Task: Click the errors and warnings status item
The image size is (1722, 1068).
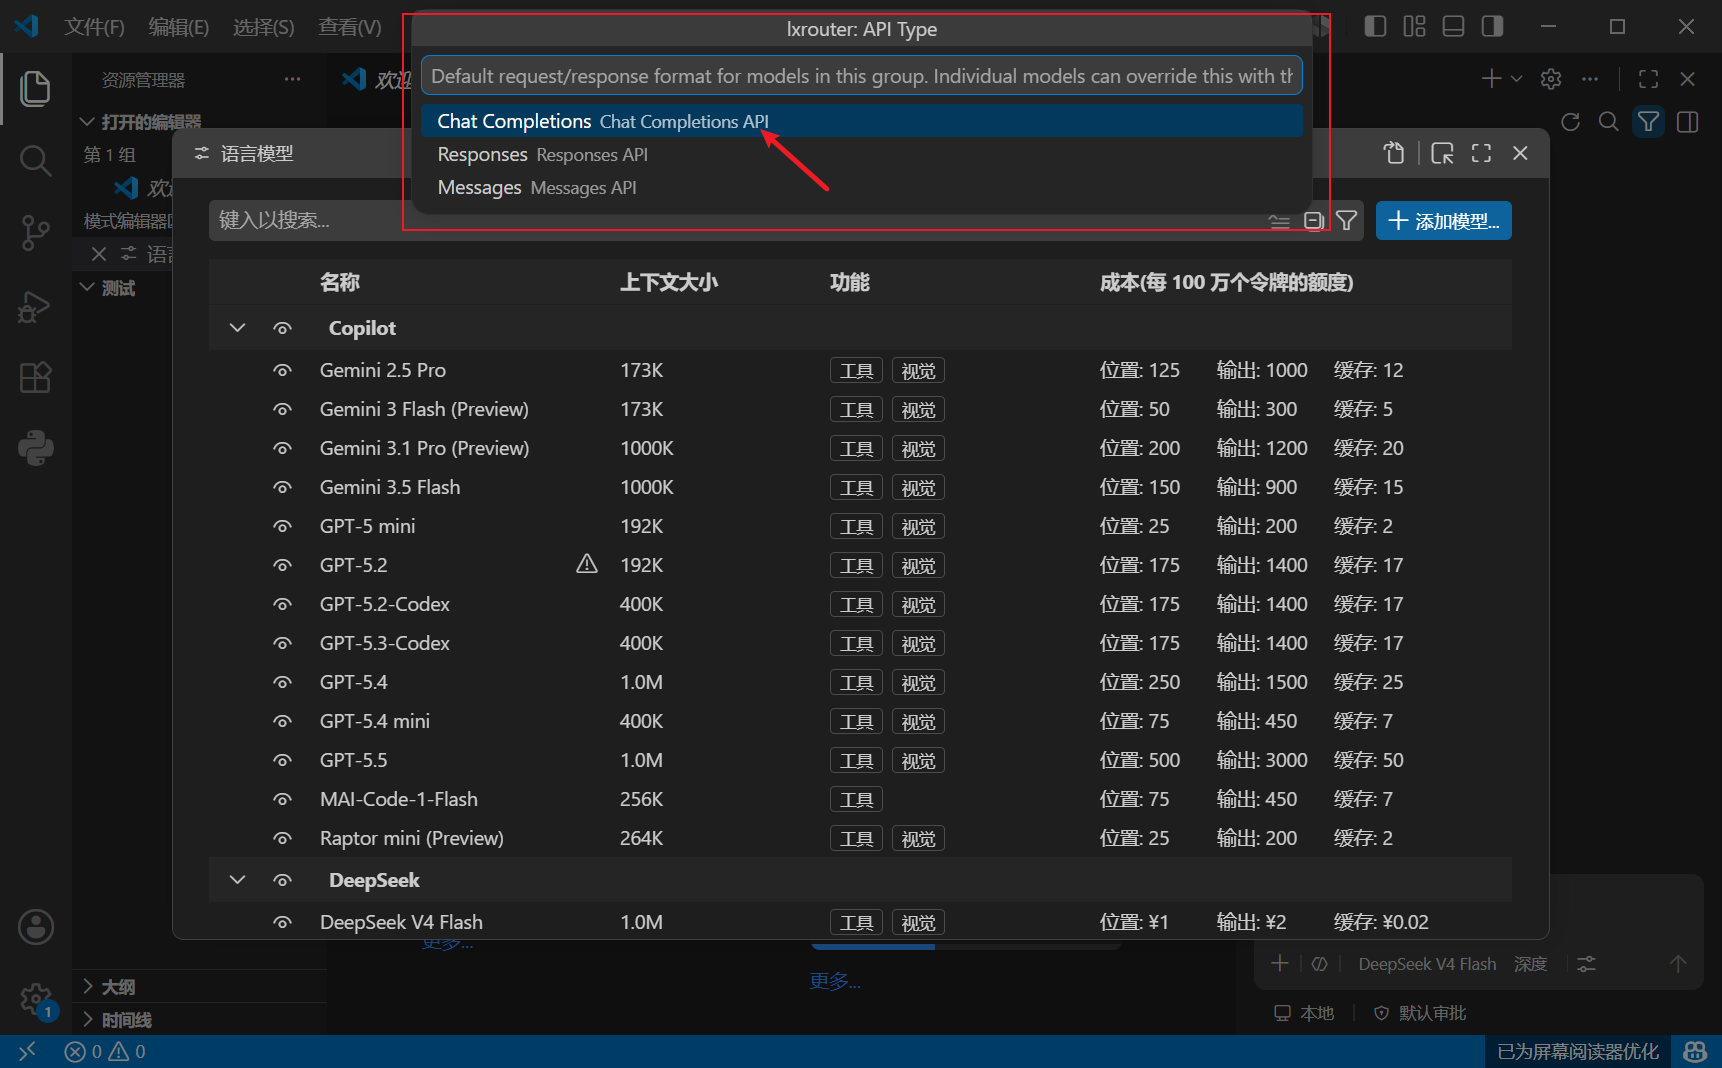Action: pos(105,1052)
